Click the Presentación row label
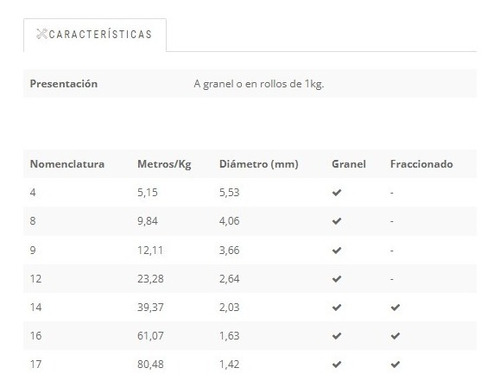500x388 pixels. pyautogui.click(x=64, y=84)
